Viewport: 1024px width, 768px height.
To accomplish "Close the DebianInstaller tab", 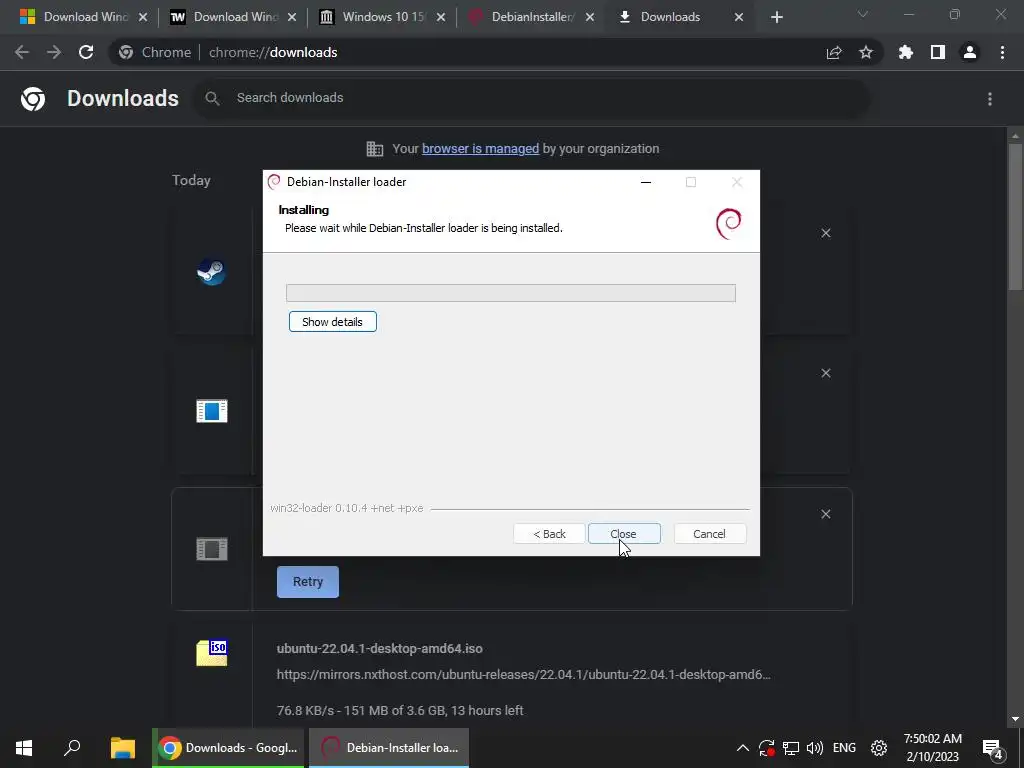I will (590, 17).
